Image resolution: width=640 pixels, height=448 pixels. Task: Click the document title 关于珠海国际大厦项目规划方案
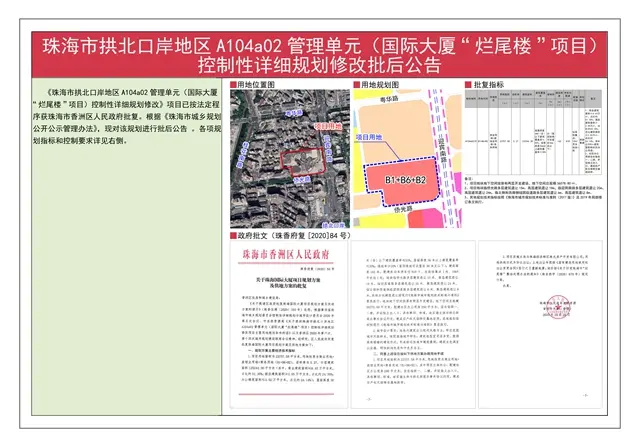pos(288,280)
